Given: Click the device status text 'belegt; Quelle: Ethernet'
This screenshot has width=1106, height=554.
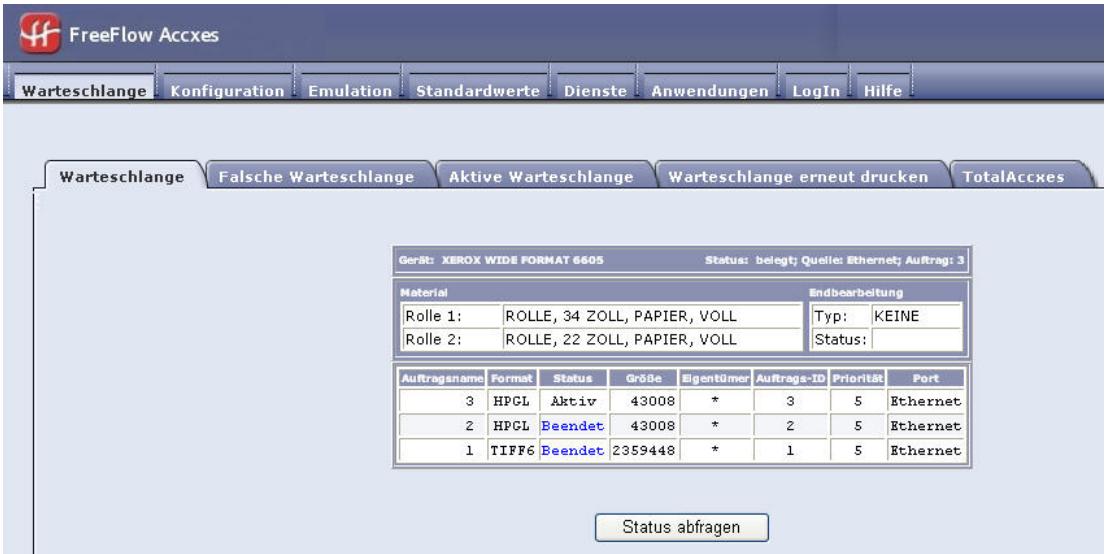Looking at the screenshot, I should point(834,260).
